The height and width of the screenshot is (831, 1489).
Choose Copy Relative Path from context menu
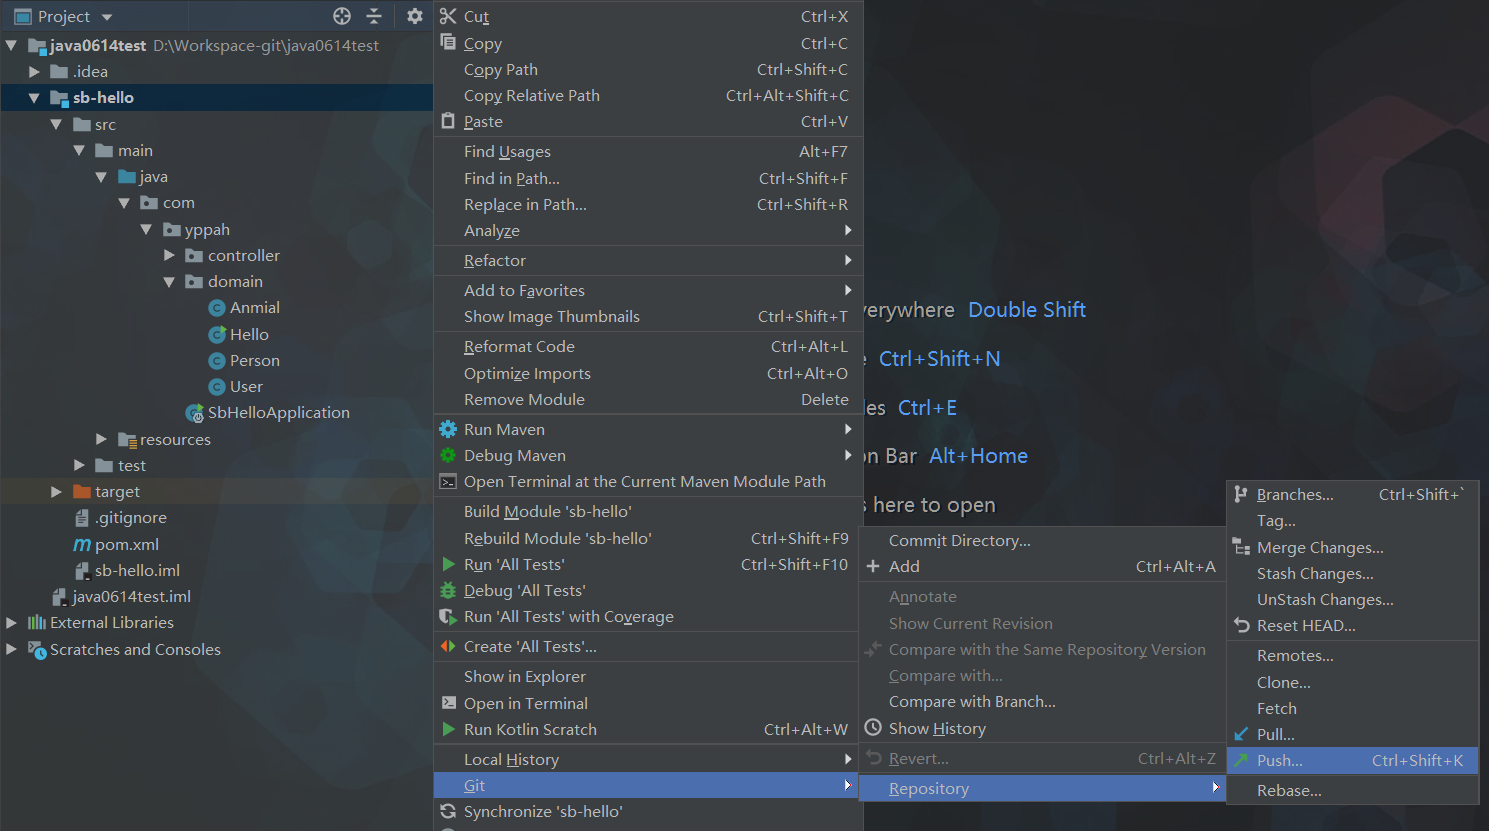531,96
